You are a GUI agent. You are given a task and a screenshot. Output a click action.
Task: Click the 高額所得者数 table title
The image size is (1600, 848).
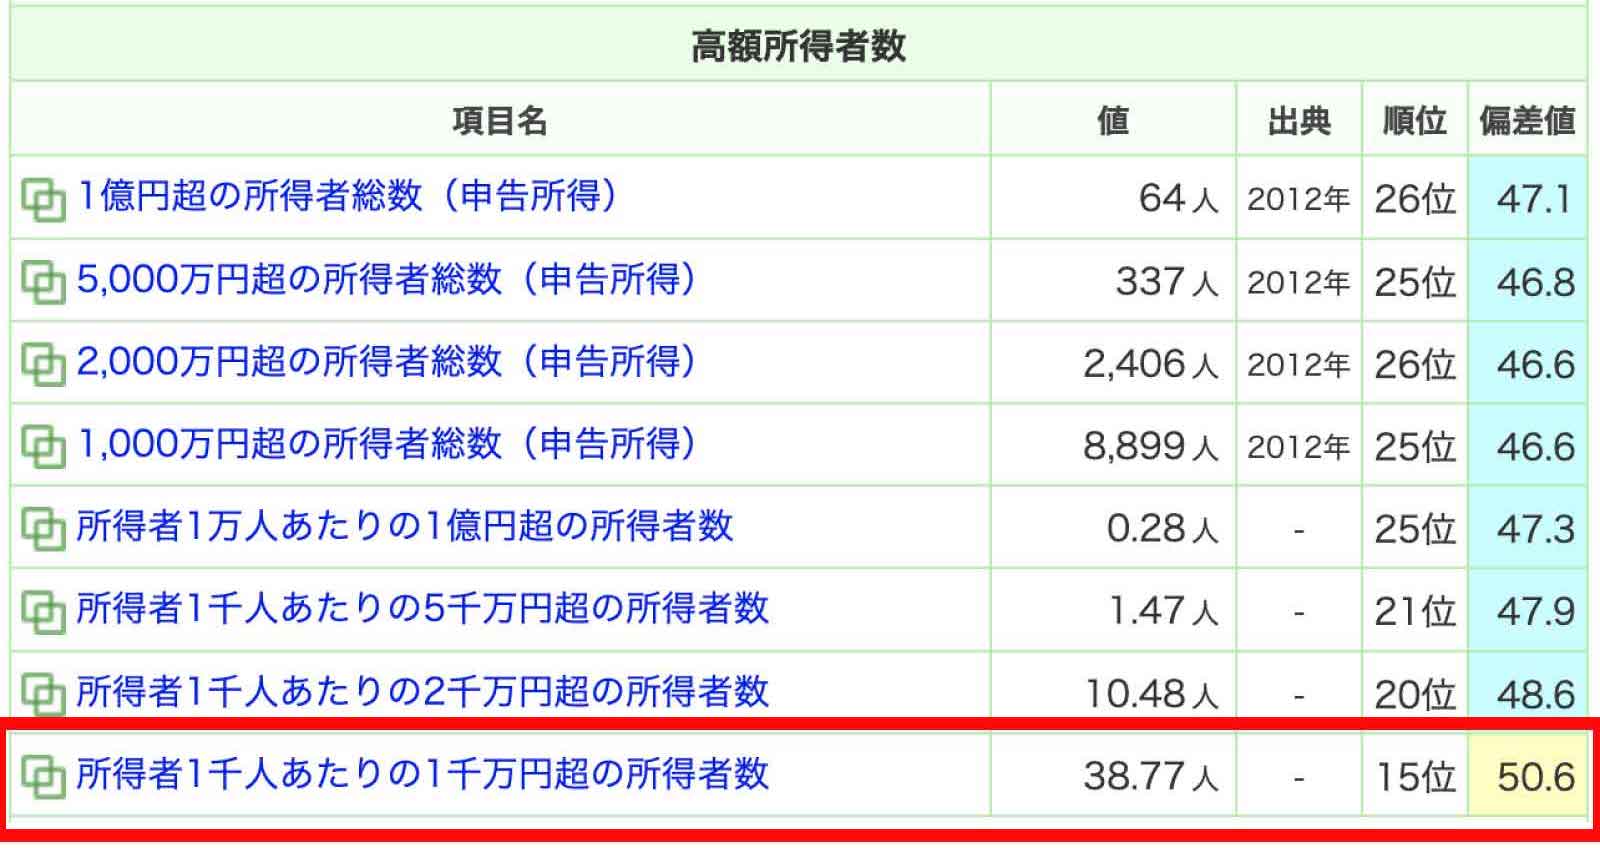799,46
